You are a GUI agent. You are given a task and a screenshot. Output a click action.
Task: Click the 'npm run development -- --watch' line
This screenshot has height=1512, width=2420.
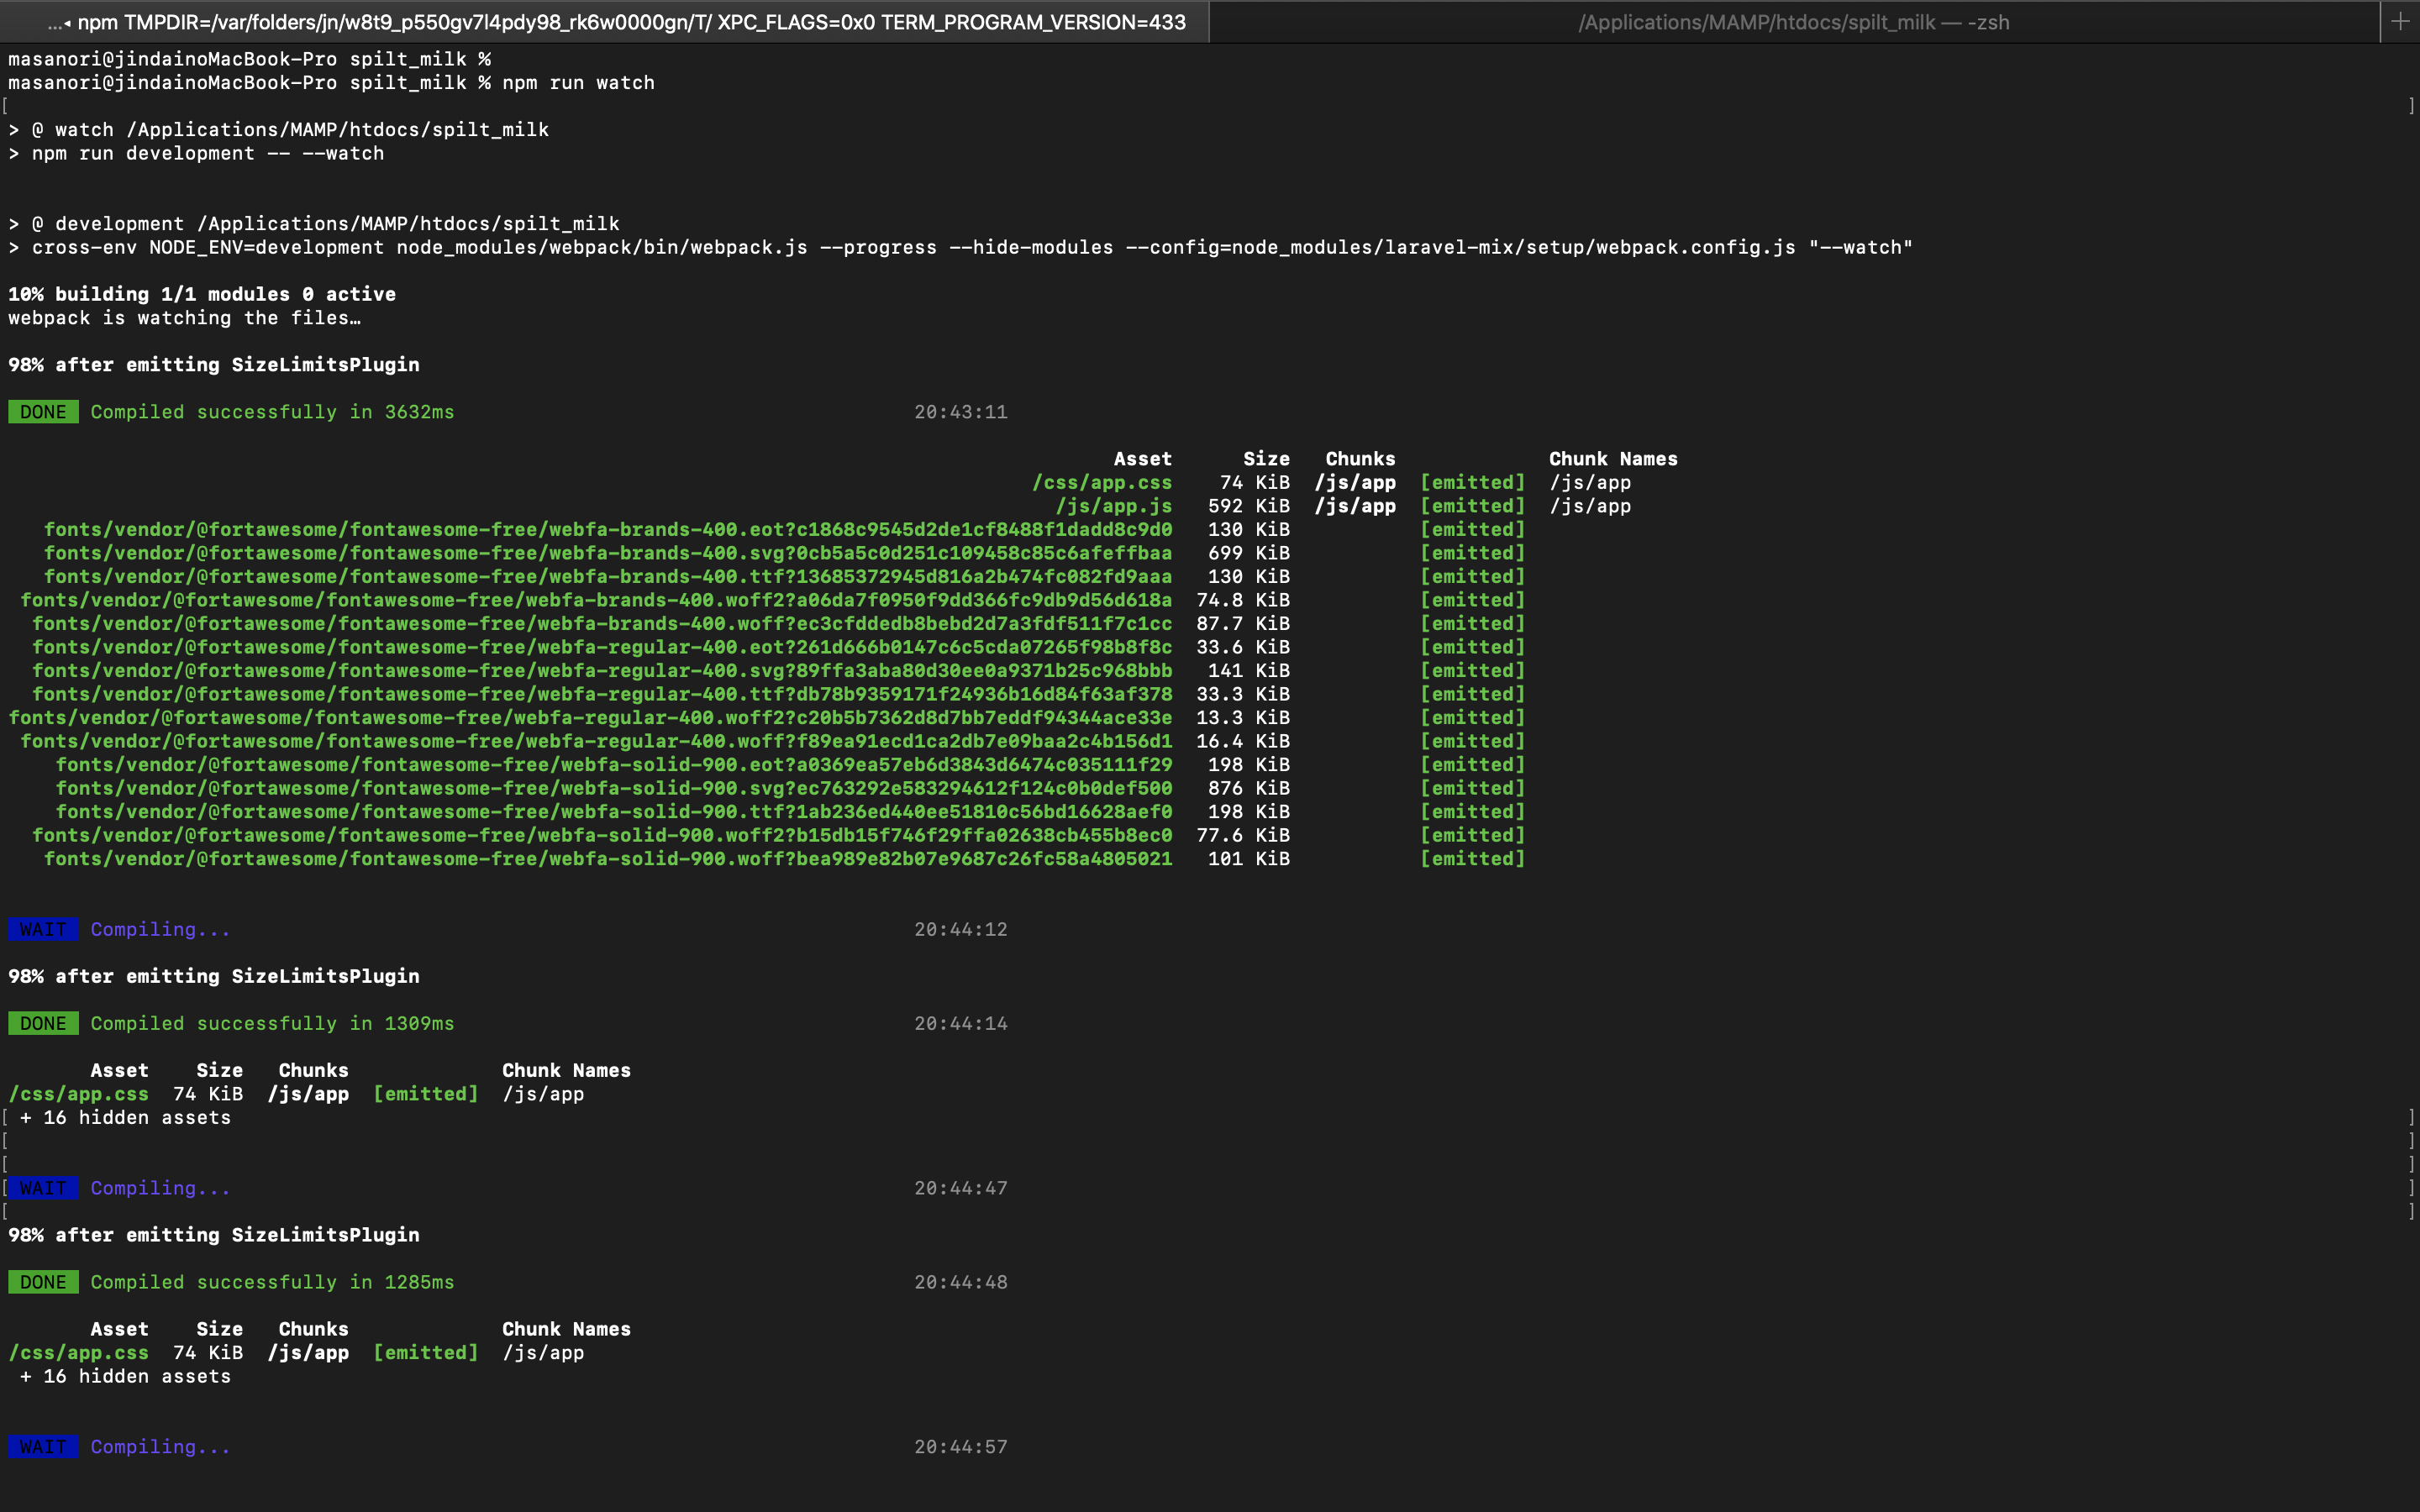pyautogui.click(x=196, y=153)
